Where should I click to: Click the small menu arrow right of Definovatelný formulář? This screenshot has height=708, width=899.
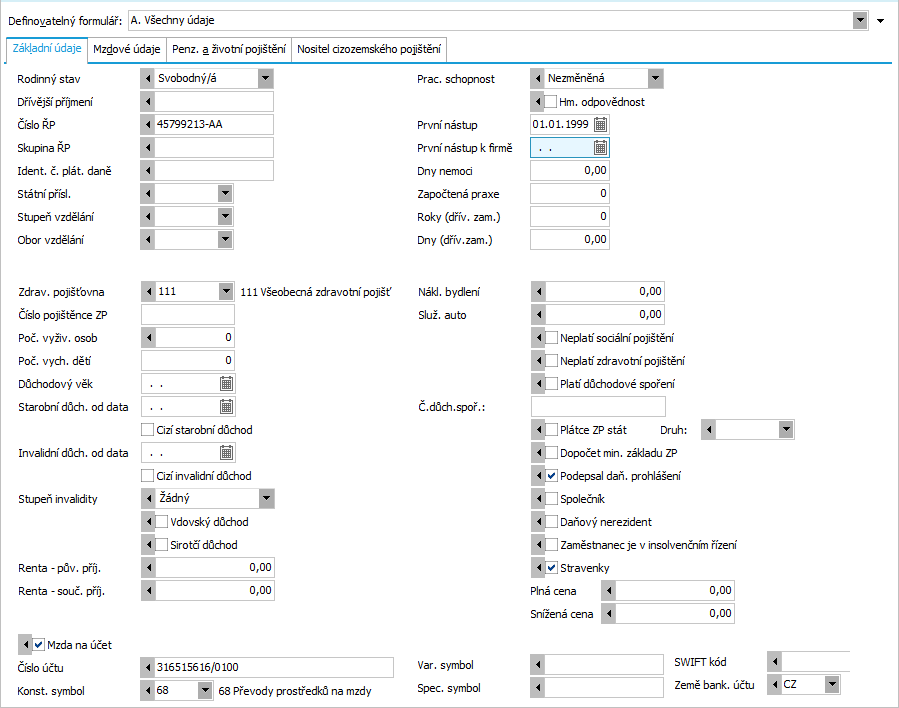click(x=880, y=20)
